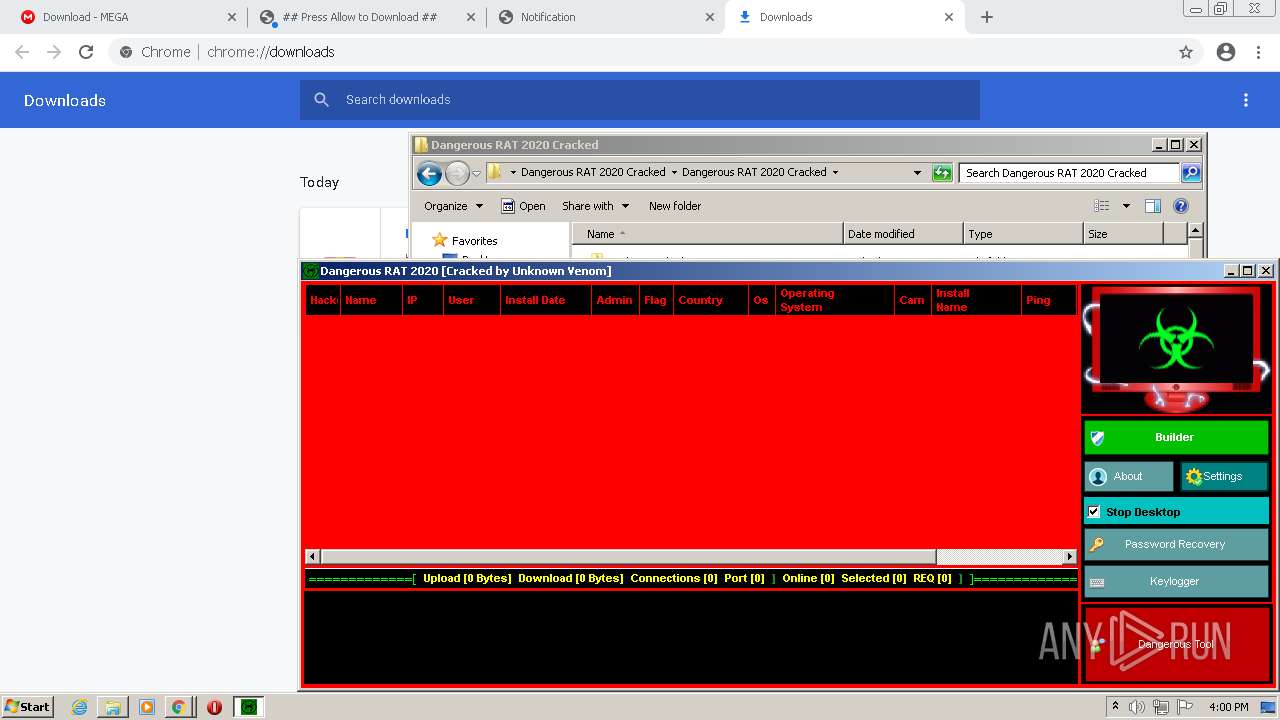The image size is (1280, 720).
Task: Open the Builder button in Dangerous RAT
Action: click(1176, 437)
